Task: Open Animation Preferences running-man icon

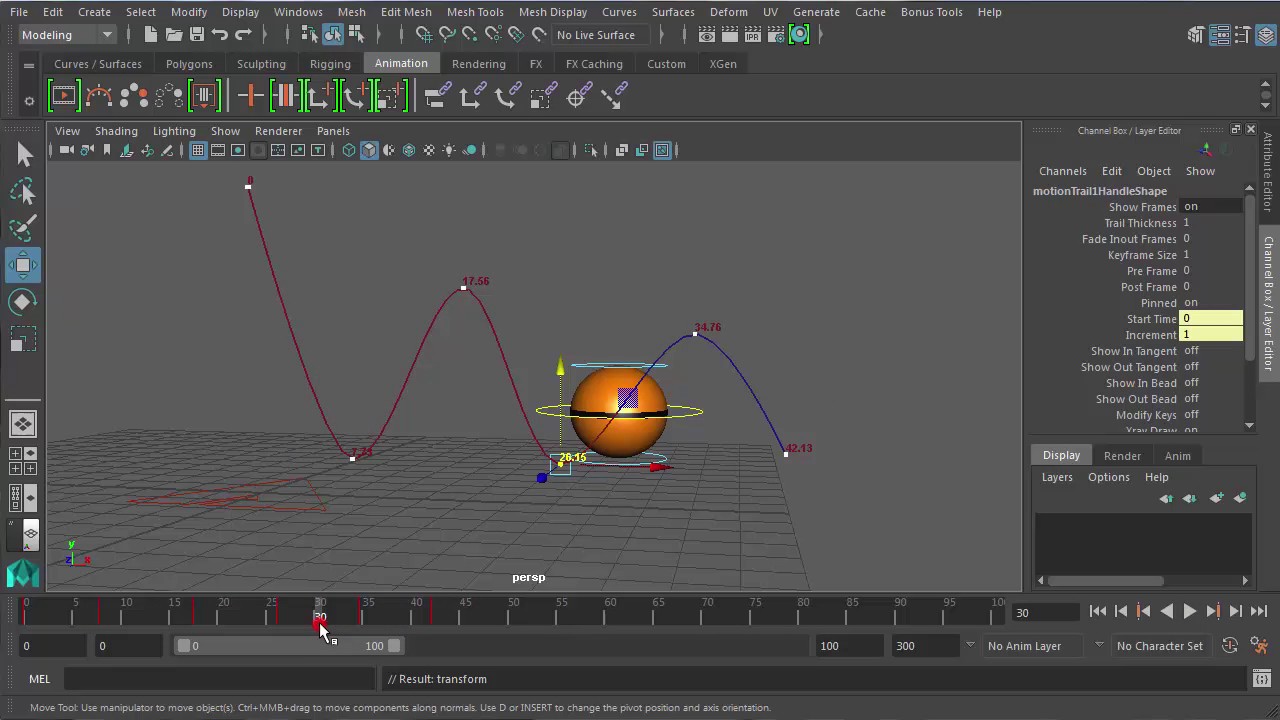Action: (x=1259, y=646)
